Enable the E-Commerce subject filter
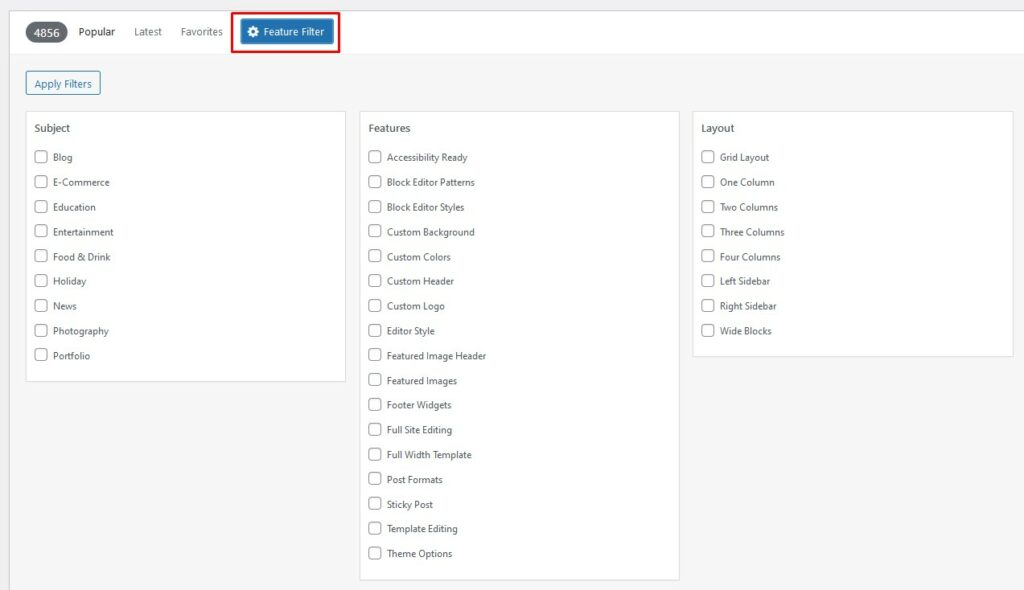Image resolution: width=1024 pixels, height=590 pixels. point(41,182)
